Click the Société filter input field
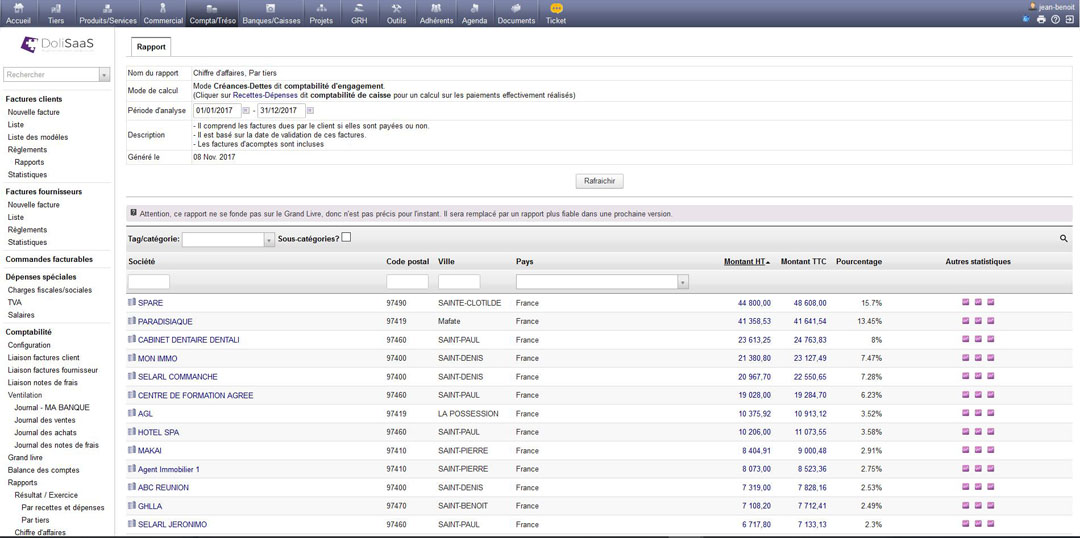1080x538 pixels. tap(149, 282)
